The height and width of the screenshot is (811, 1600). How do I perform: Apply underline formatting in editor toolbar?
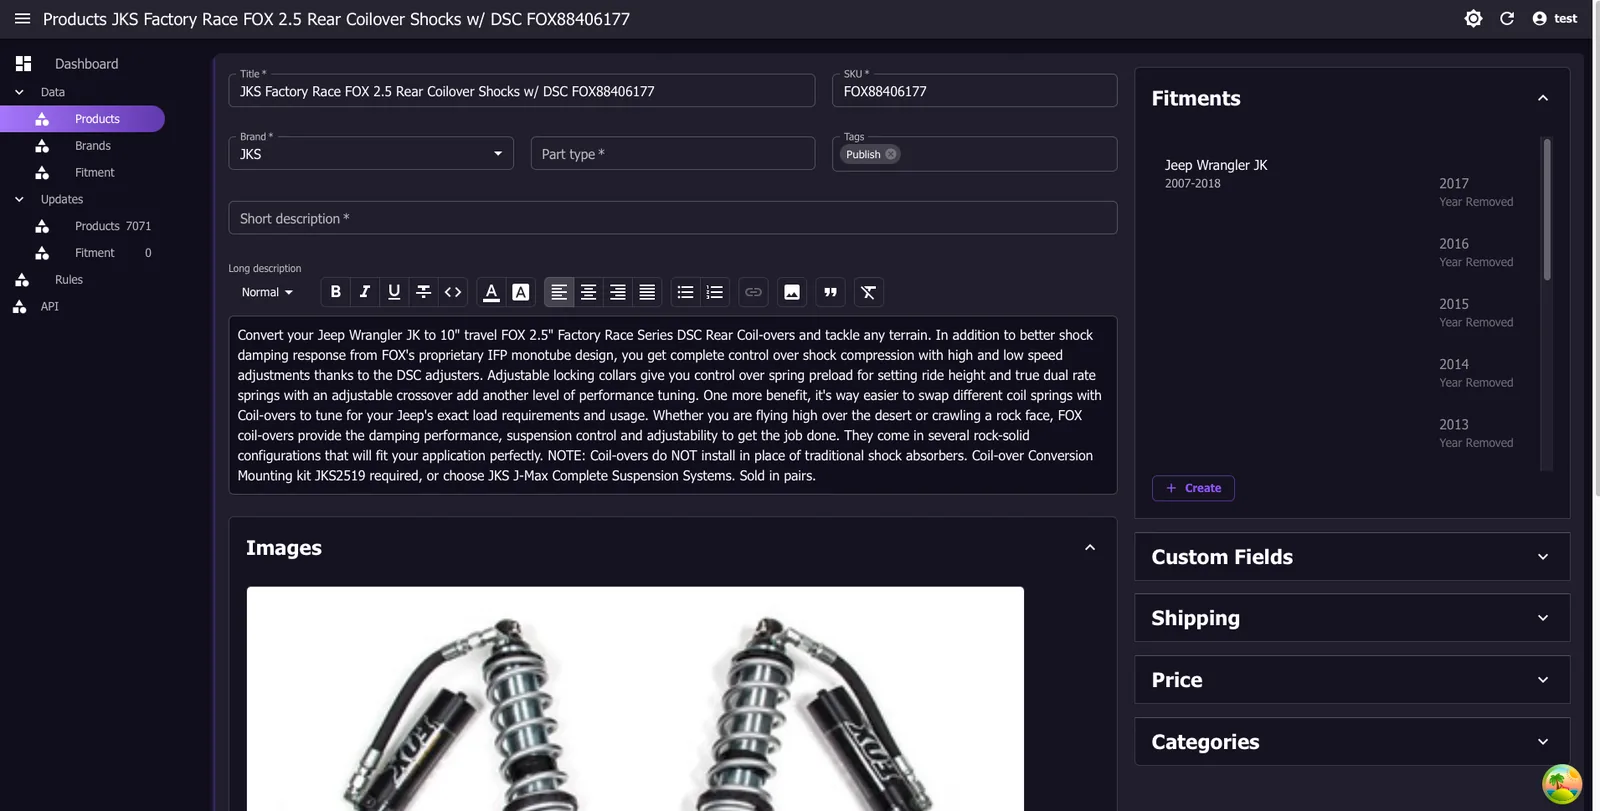pos(394,292)
